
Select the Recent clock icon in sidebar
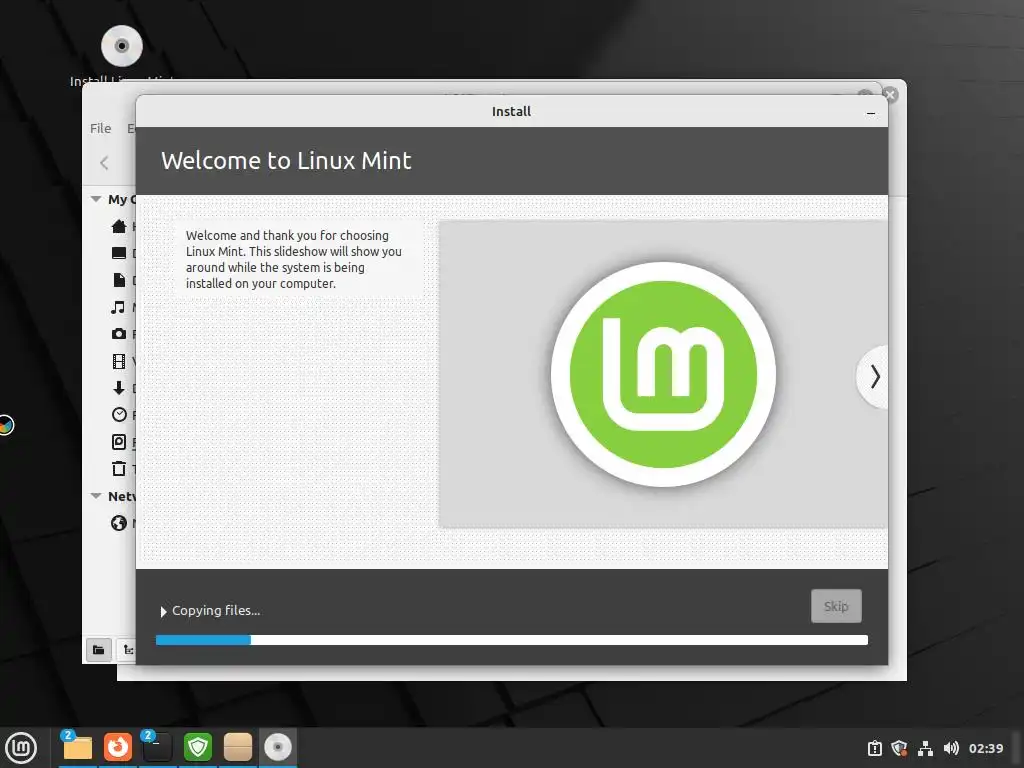119,415
